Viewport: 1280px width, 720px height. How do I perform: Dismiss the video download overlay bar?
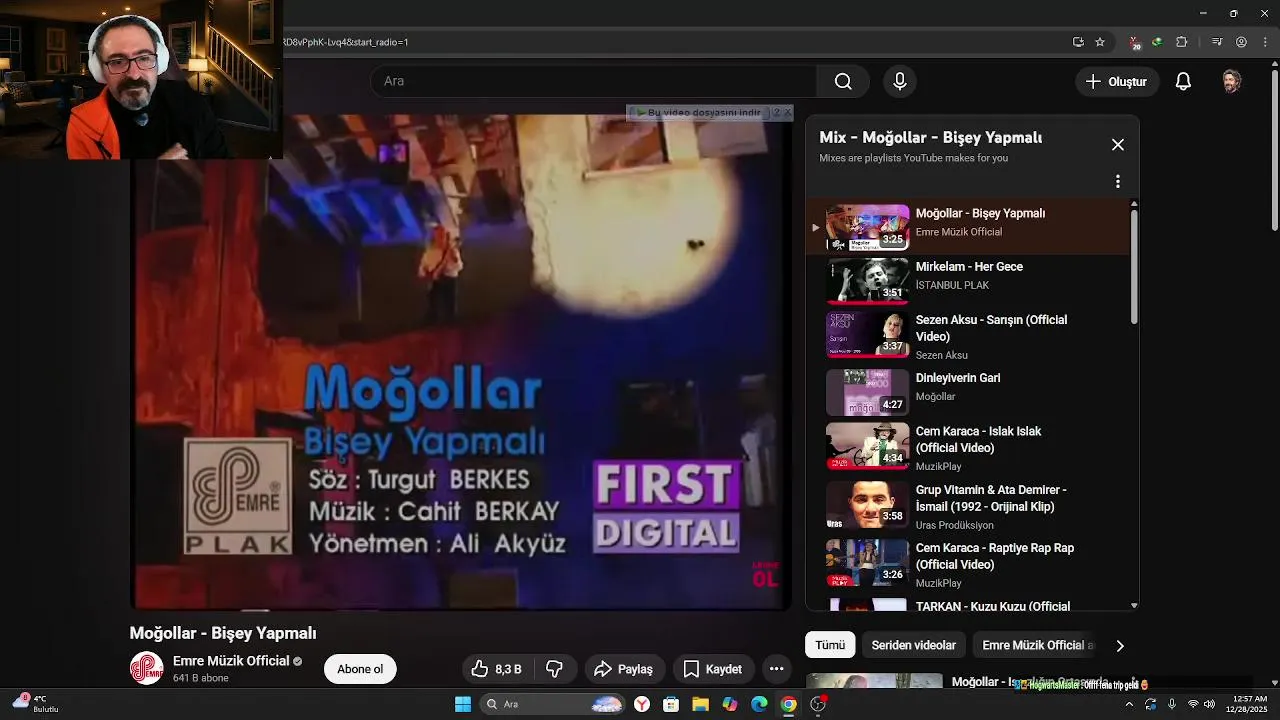pos(788,113)
